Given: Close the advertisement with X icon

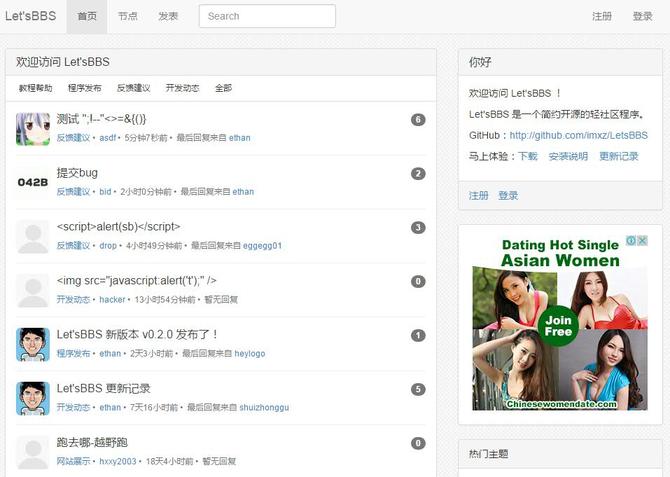Looking at the screenshot, I should tap(642, 240).
